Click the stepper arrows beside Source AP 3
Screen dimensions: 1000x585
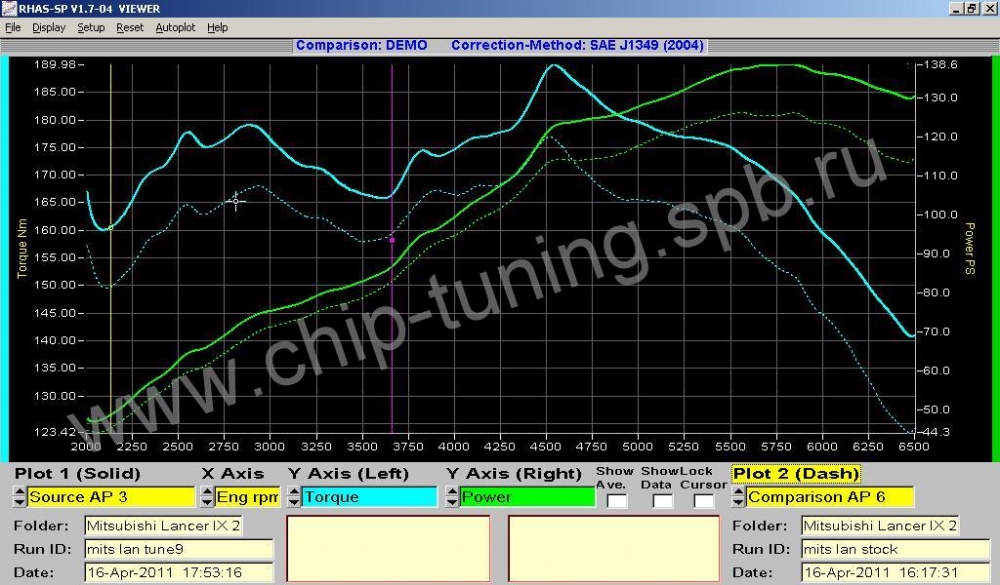coord(18,497)
